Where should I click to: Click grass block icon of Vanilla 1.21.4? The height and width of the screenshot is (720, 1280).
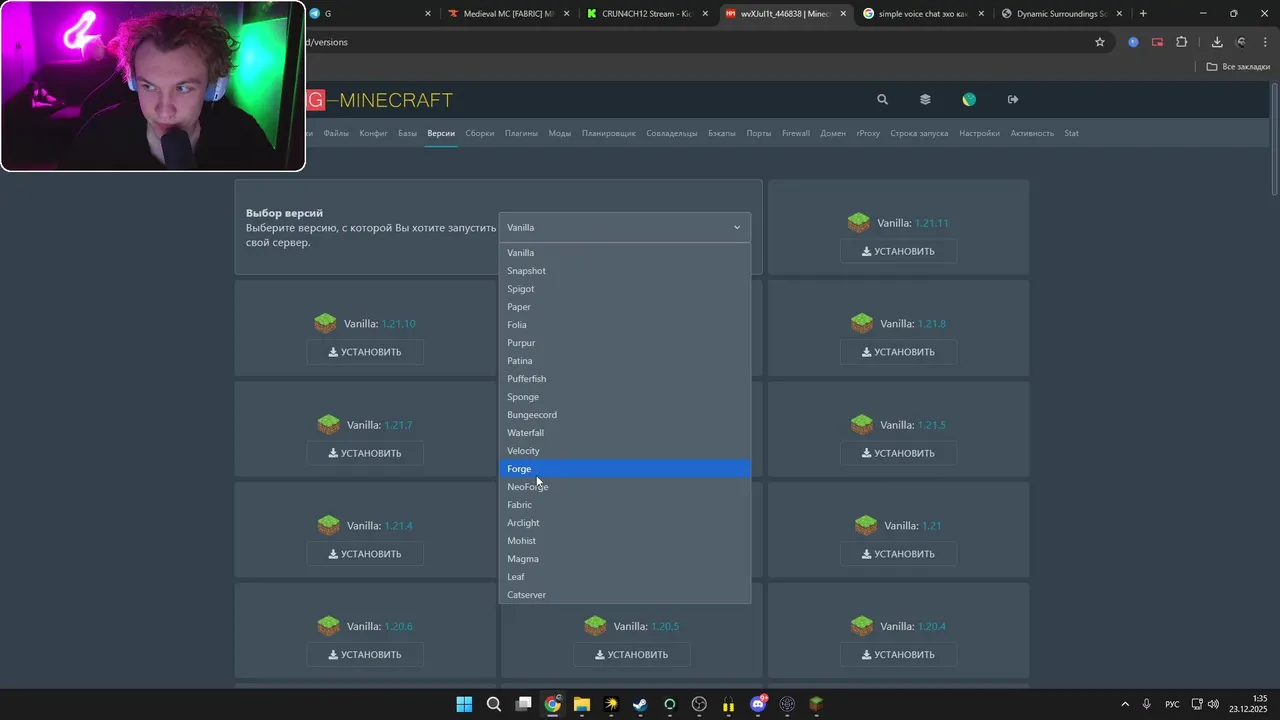pos(328,525)
